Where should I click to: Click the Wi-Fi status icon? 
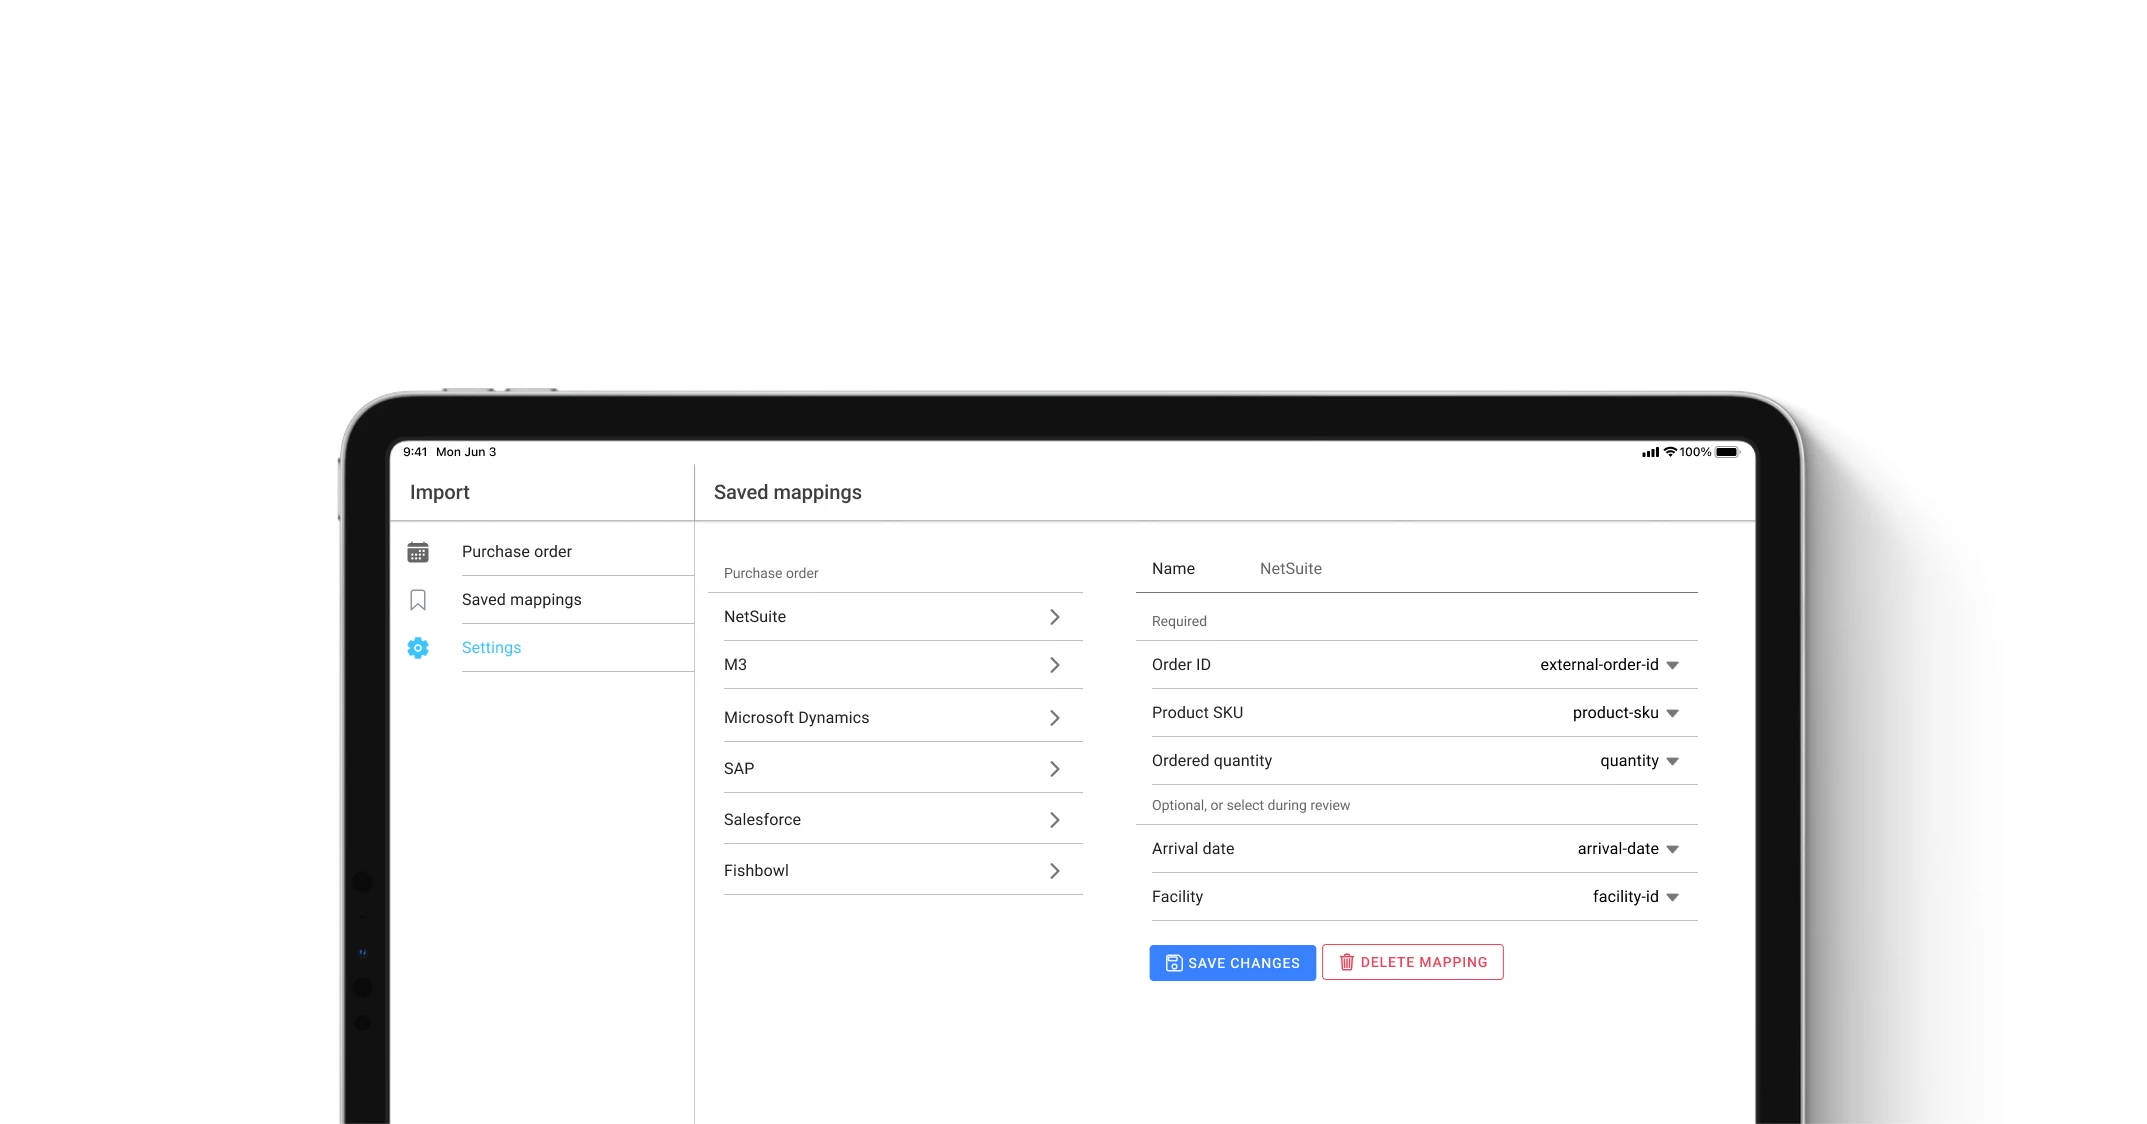pos(1670,452)
